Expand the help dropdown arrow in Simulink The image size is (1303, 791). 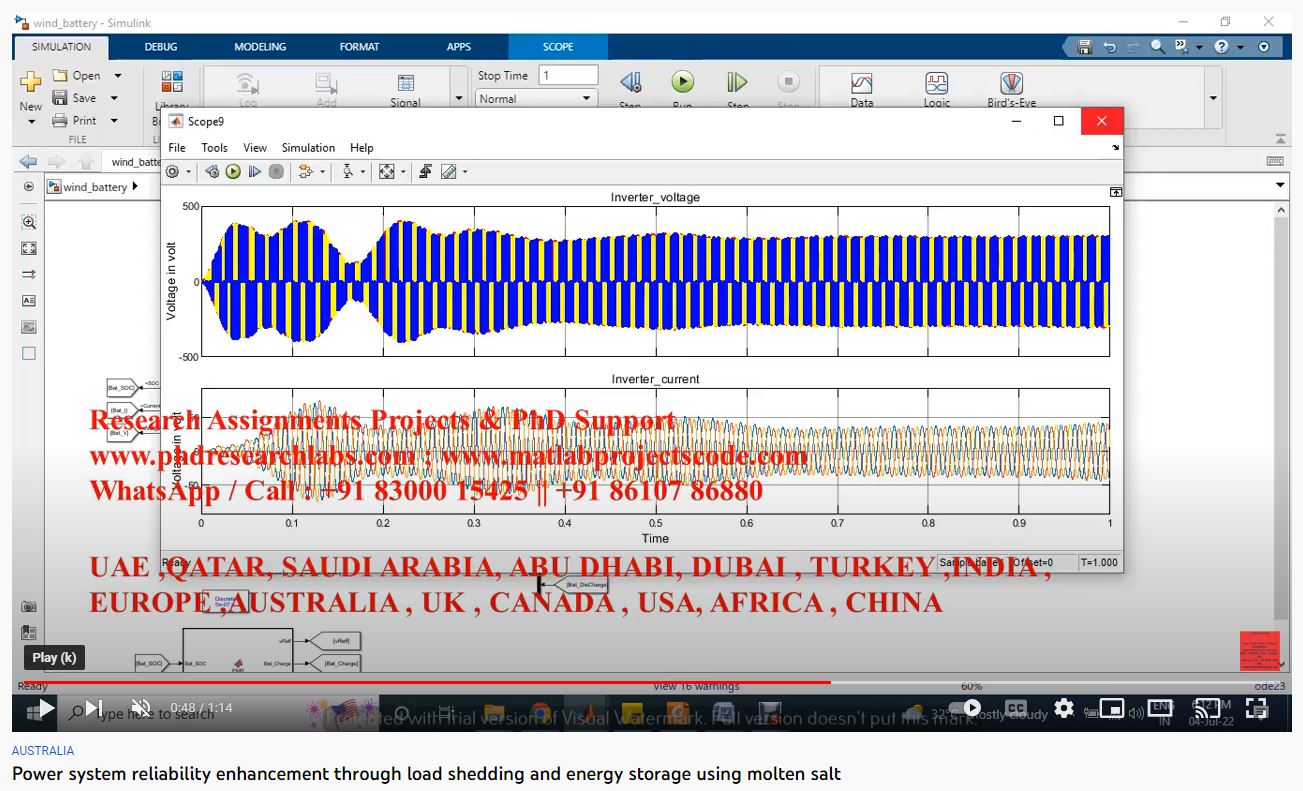[1240, 47]
